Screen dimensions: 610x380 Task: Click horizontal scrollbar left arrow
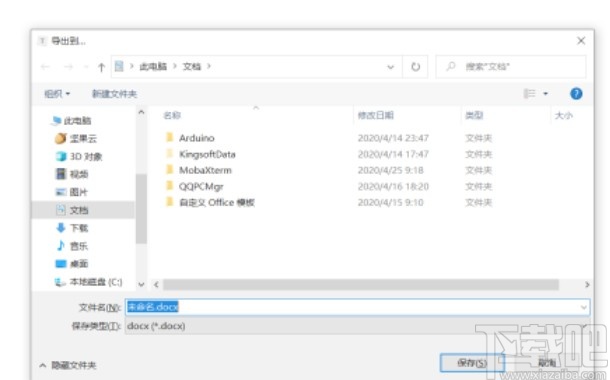156,285
